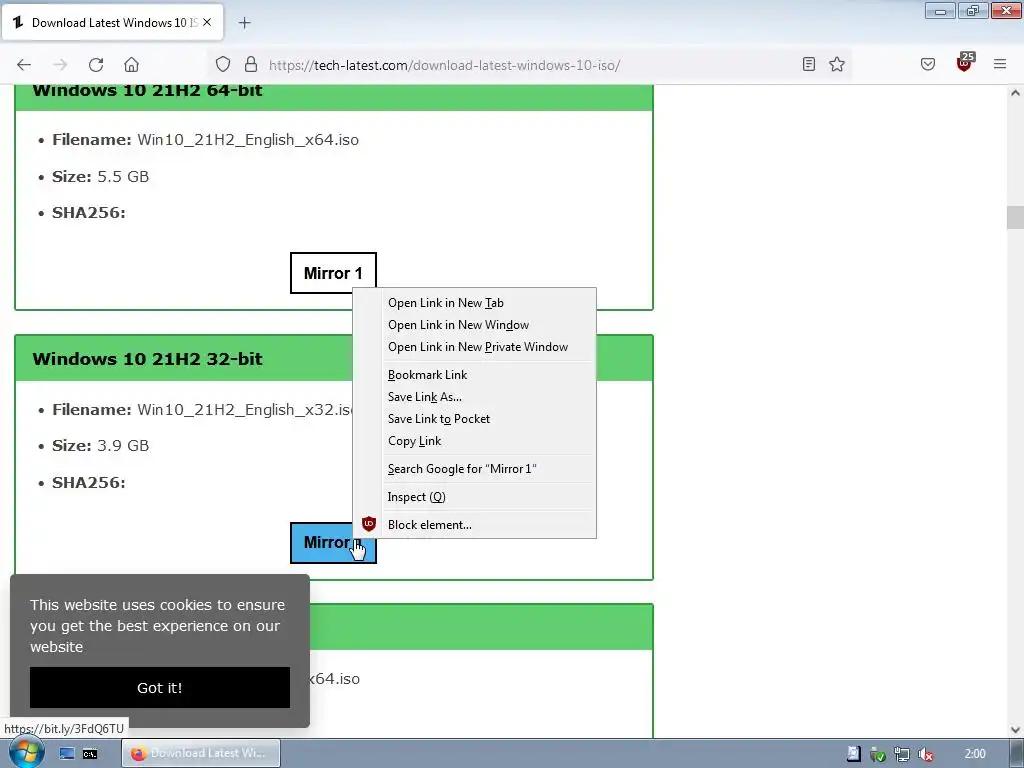Click scrollbar up arrow
Viewport: 1024px width, 768px height.
[x=1015, y=93]
